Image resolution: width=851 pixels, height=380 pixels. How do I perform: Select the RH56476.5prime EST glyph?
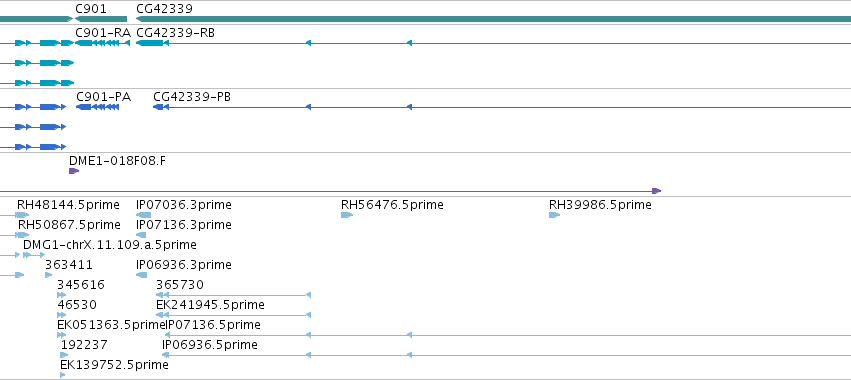[347, 215]
